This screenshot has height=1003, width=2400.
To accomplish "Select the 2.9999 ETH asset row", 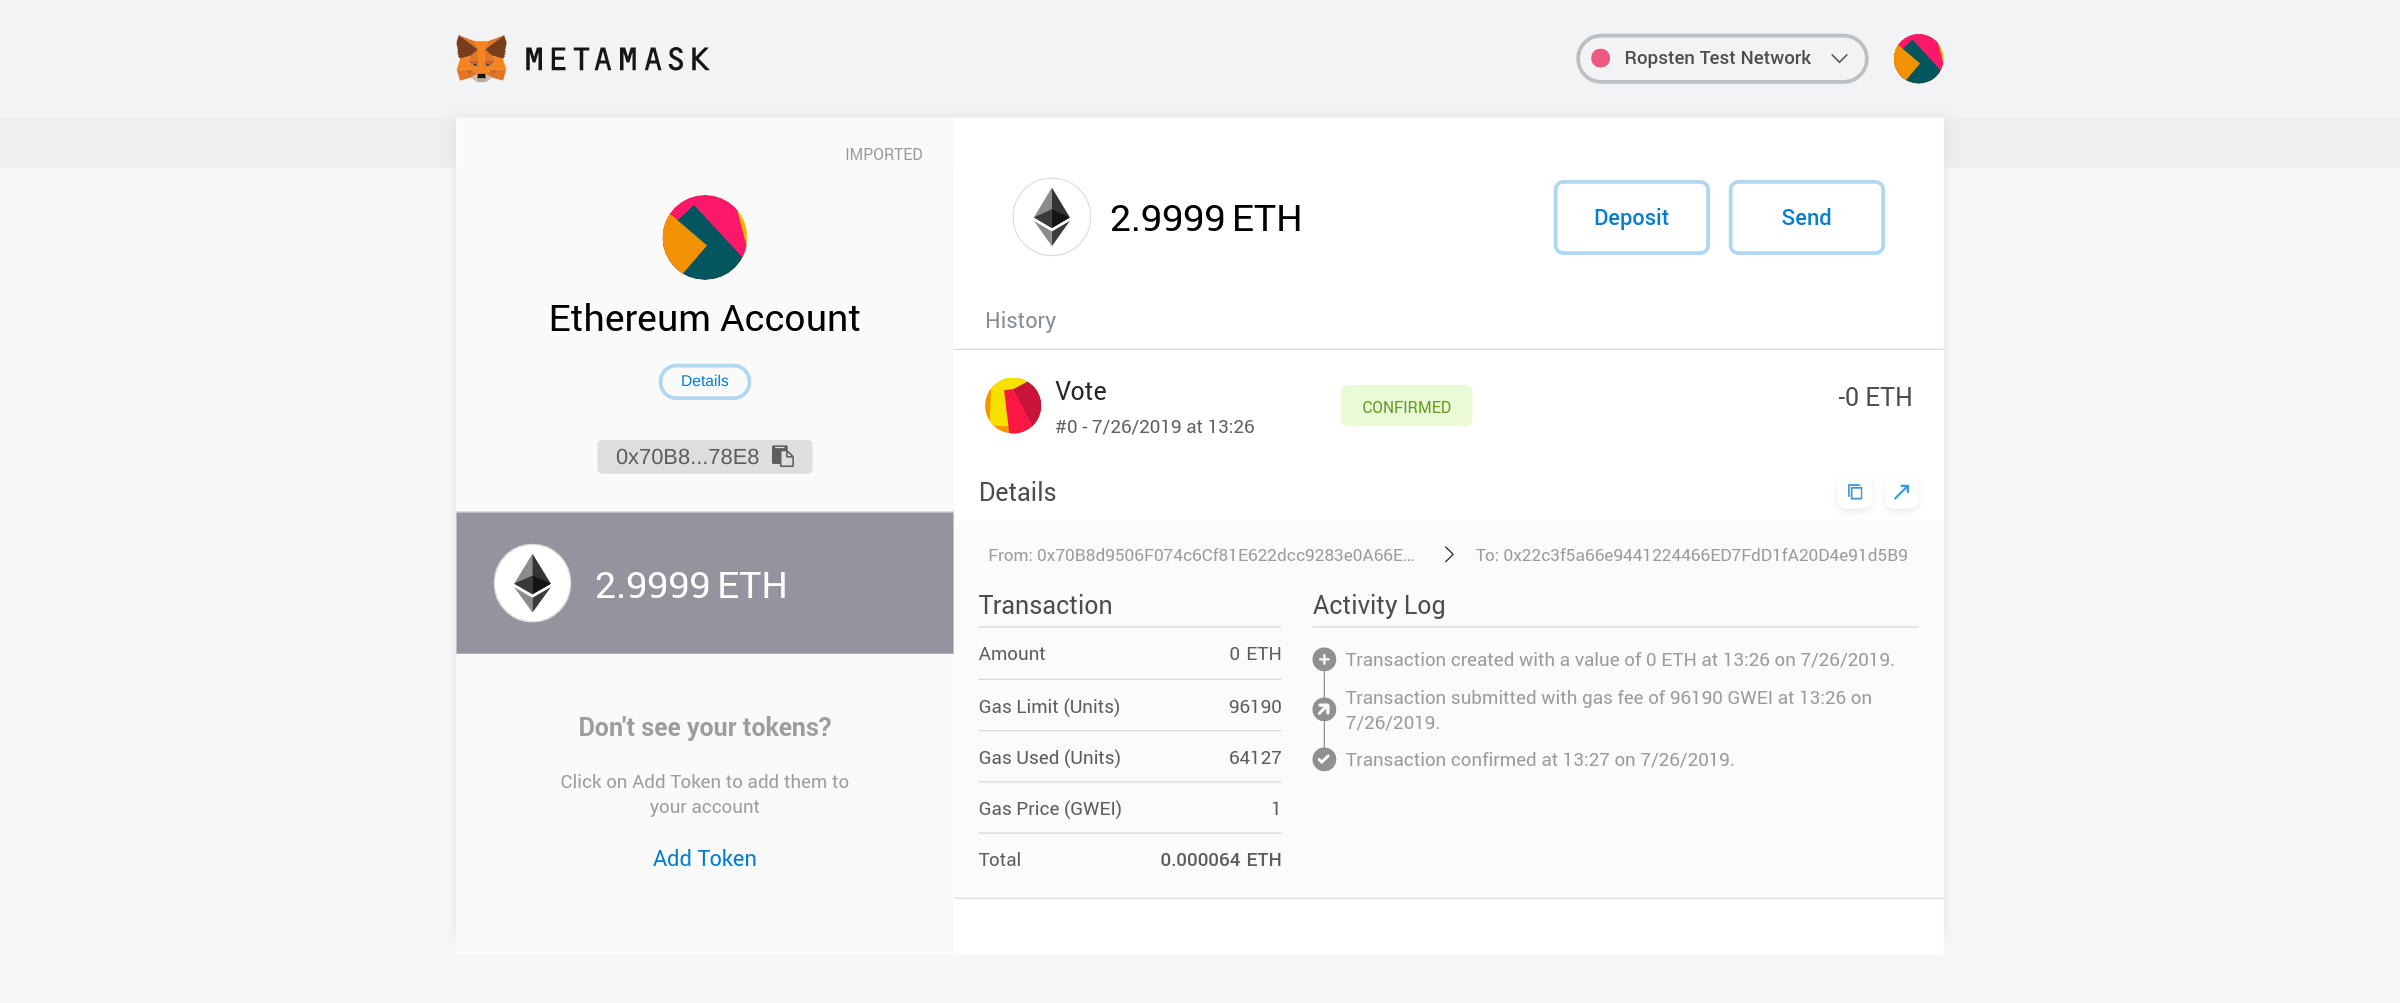I will point(704,584).
